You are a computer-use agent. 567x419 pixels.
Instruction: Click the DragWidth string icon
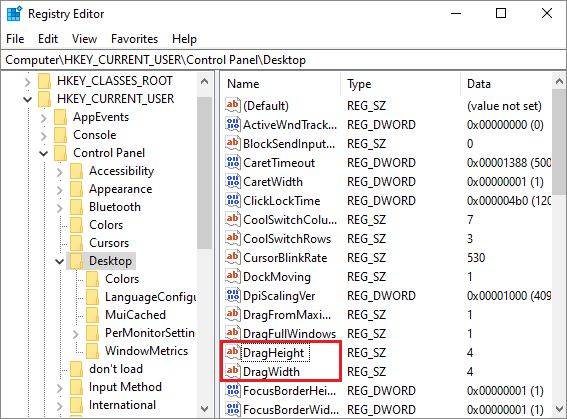233,371
